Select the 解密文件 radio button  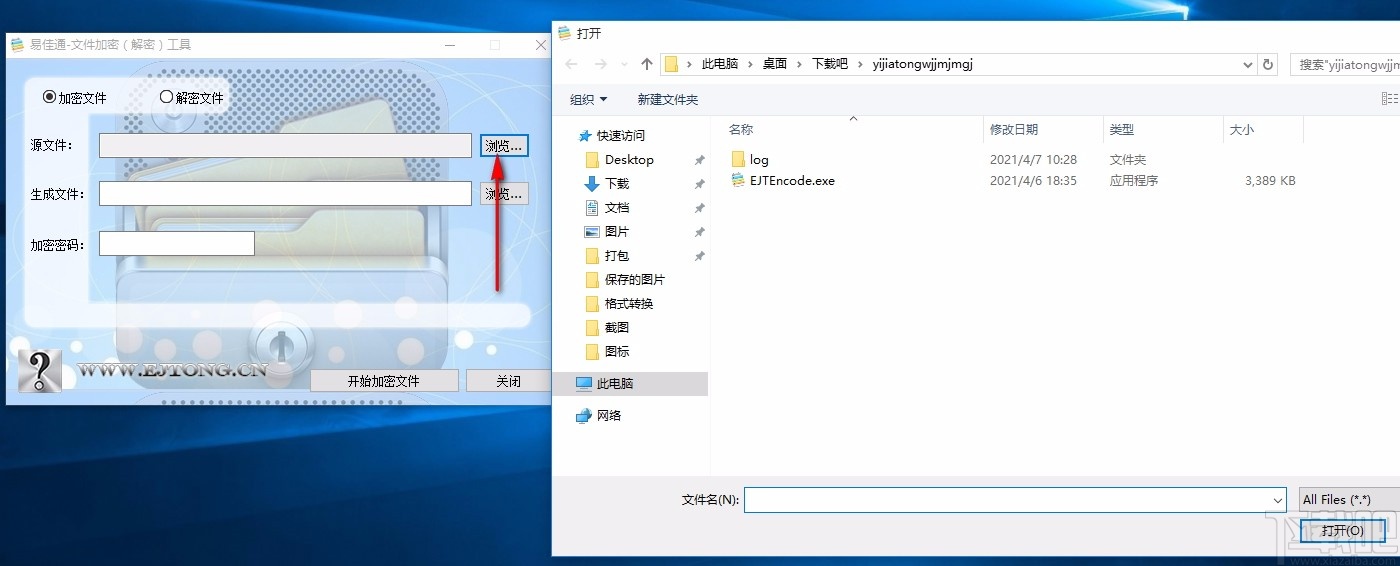point(167,98)
